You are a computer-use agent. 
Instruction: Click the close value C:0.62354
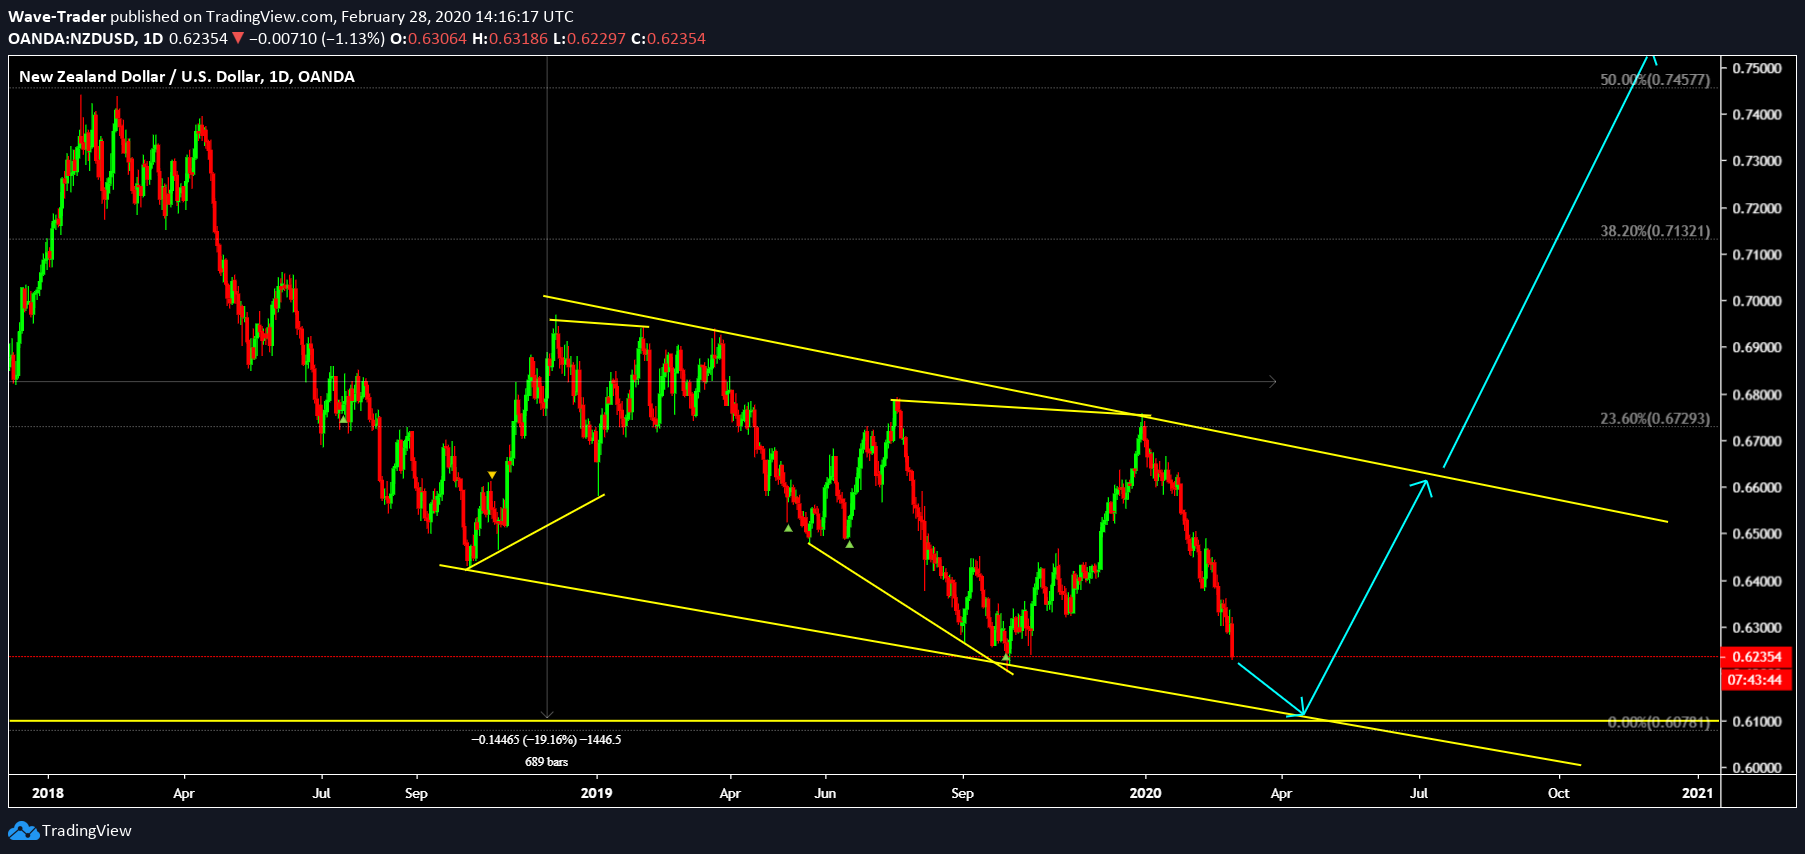point(668,38)
